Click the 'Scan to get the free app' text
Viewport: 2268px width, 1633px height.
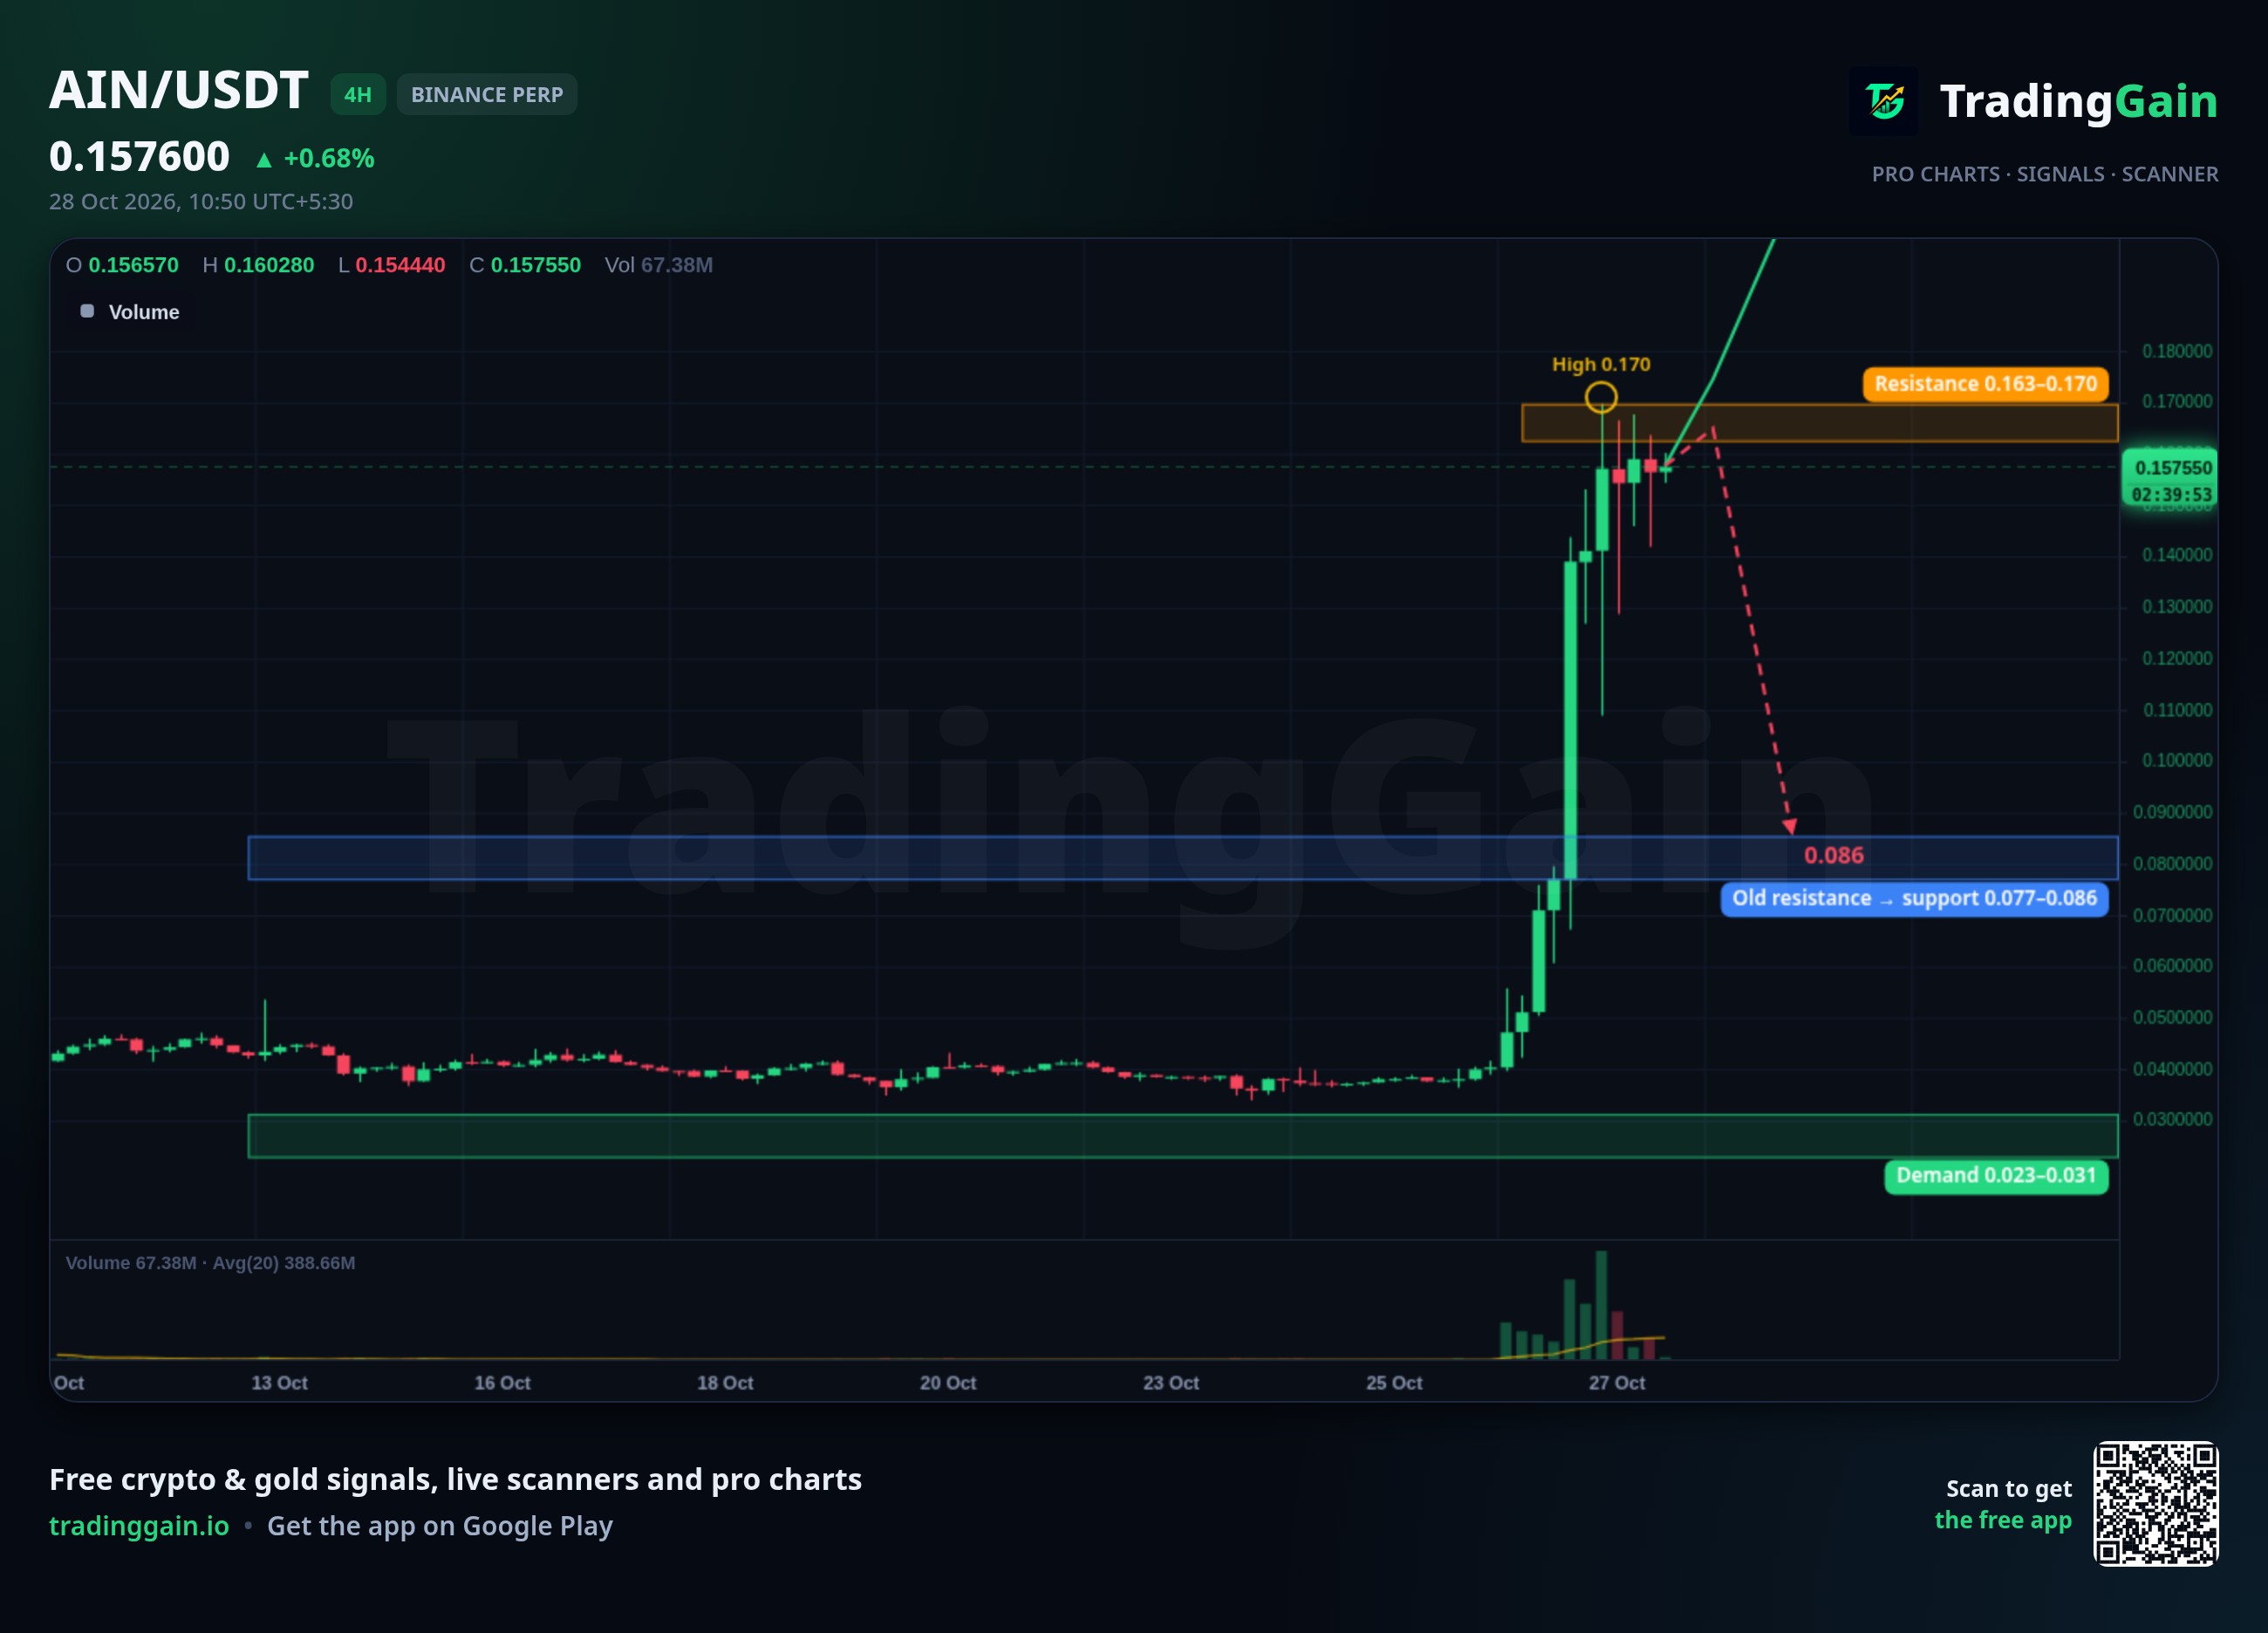coord(2003,1504)
